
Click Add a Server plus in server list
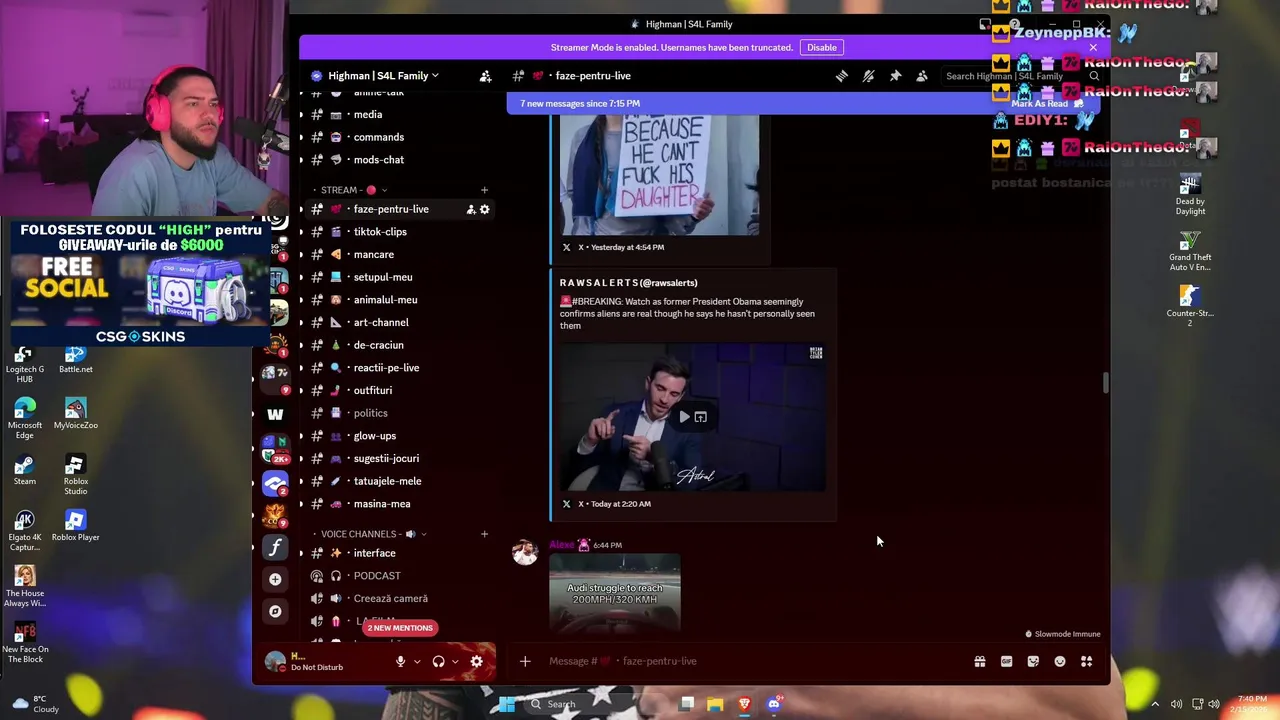point(275,579)
